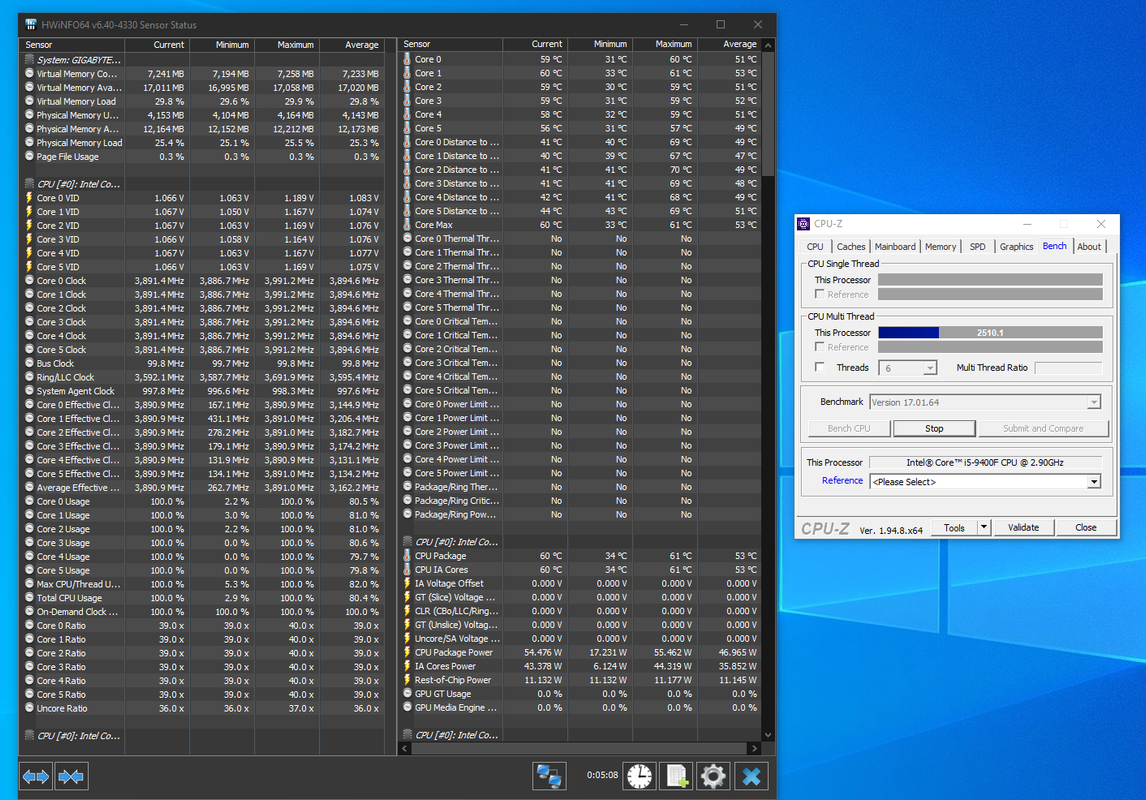Click the right panel vertical scrollbar thumb
1146x800 pixels.
coord(767,113)
